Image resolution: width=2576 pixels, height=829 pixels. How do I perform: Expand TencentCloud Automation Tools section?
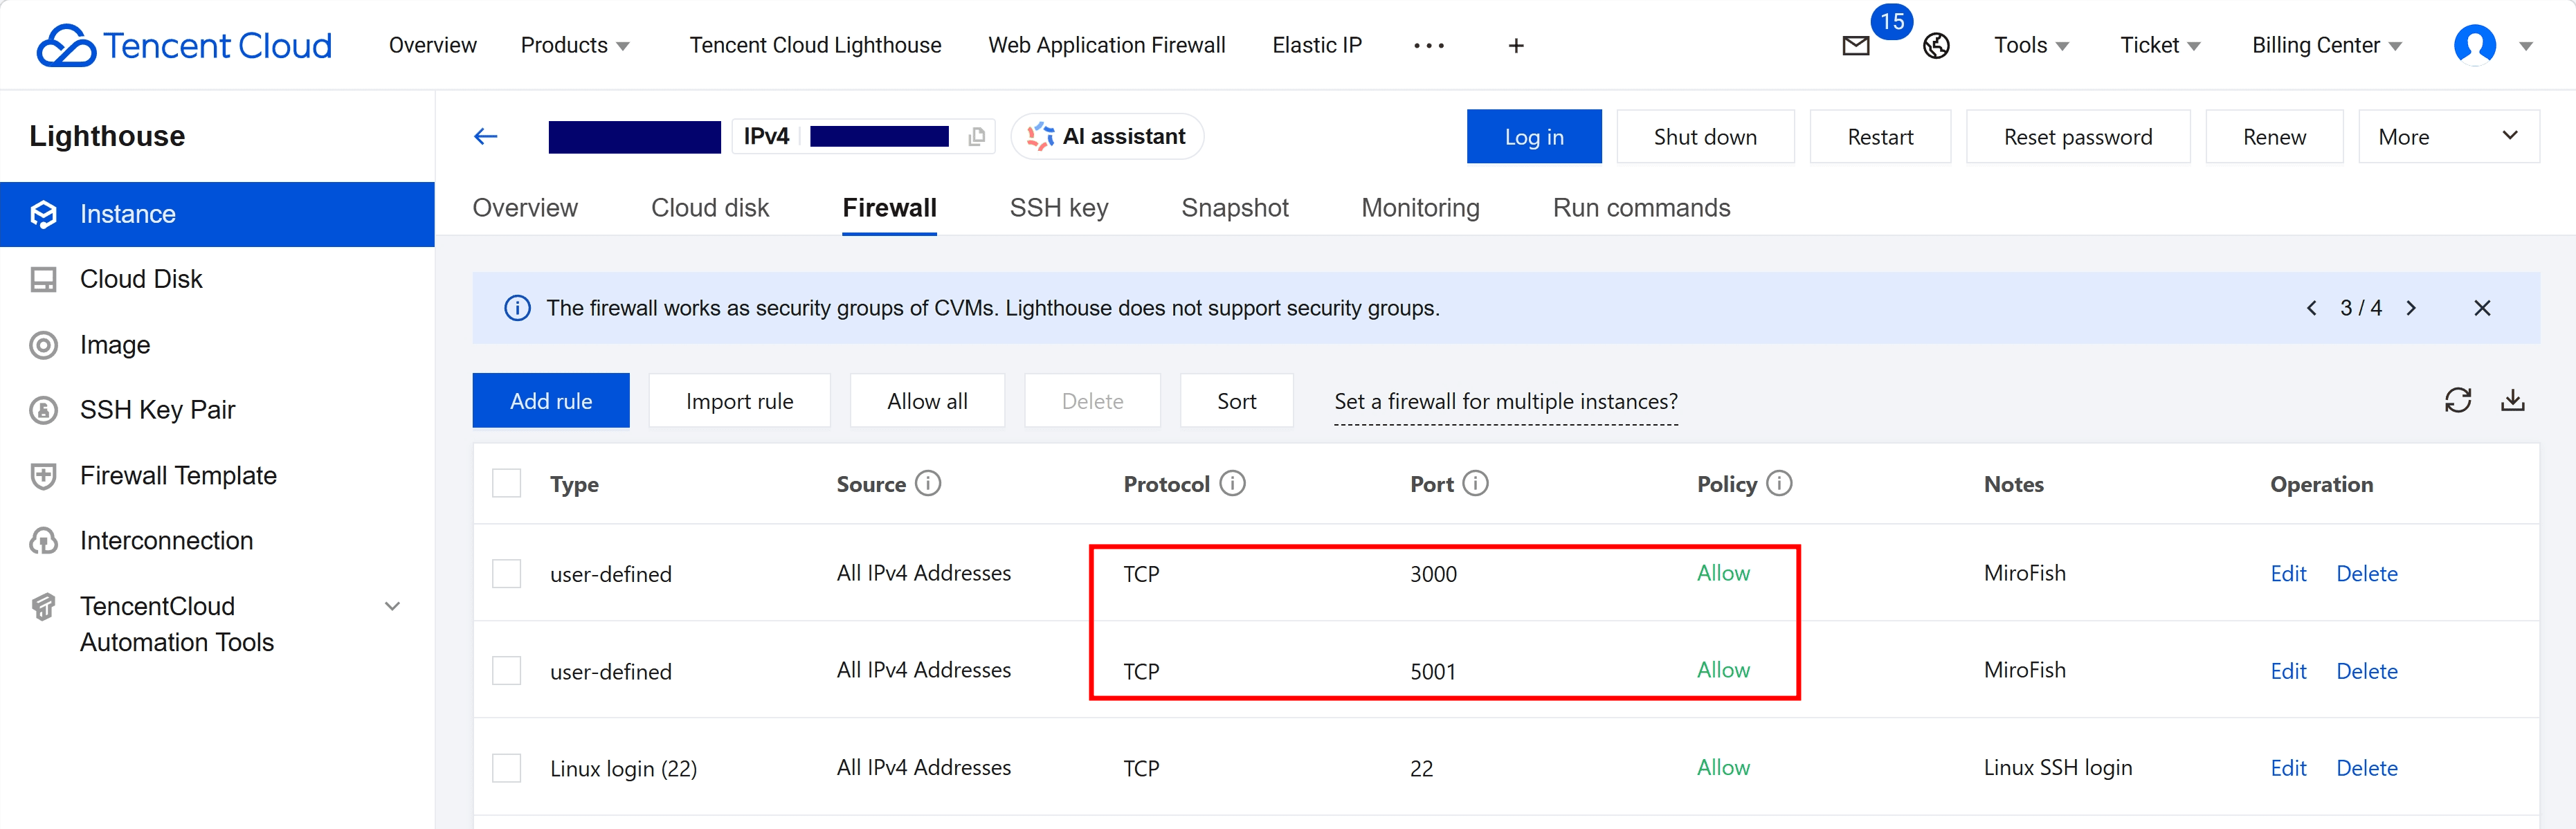pos(393,606)
